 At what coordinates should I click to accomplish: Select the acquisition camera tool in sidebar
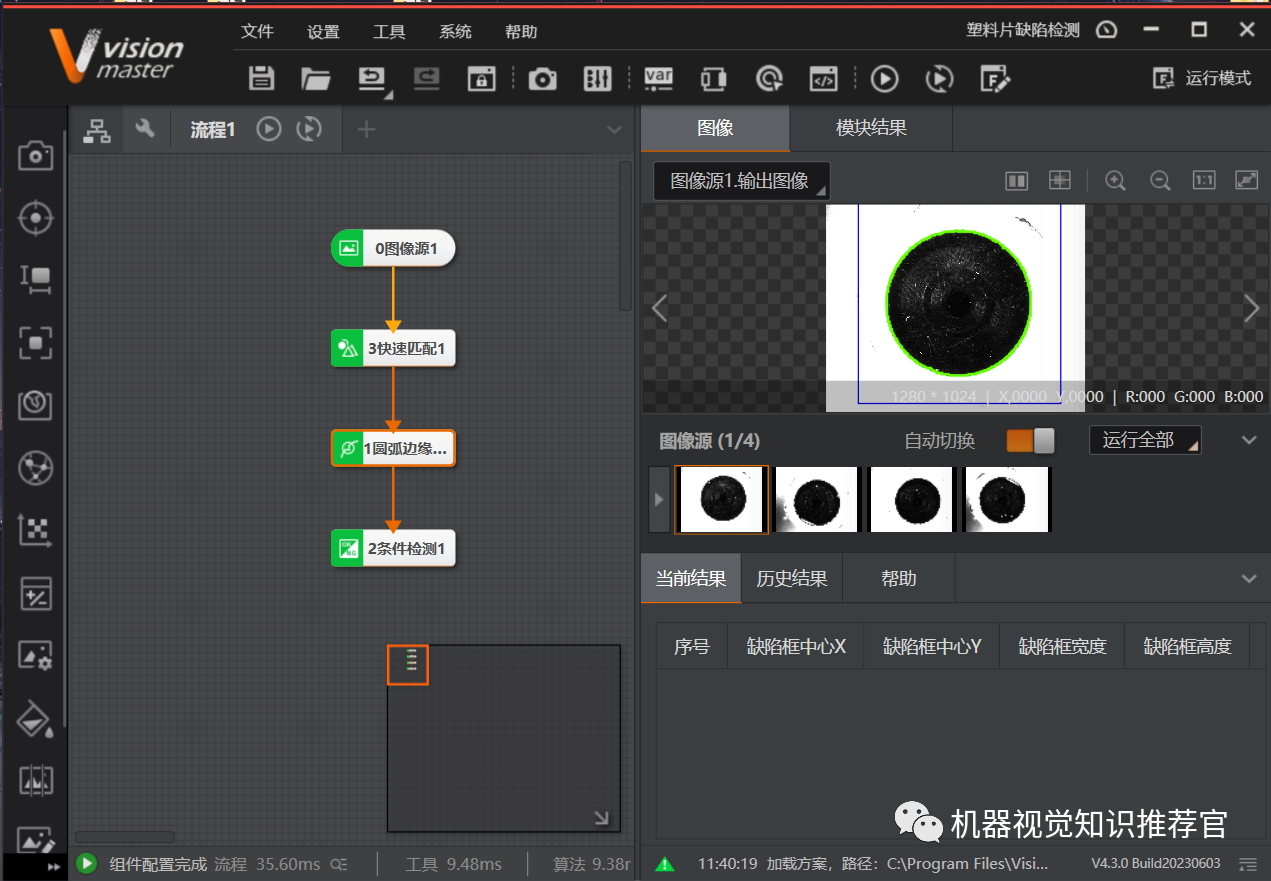(36, 156)
